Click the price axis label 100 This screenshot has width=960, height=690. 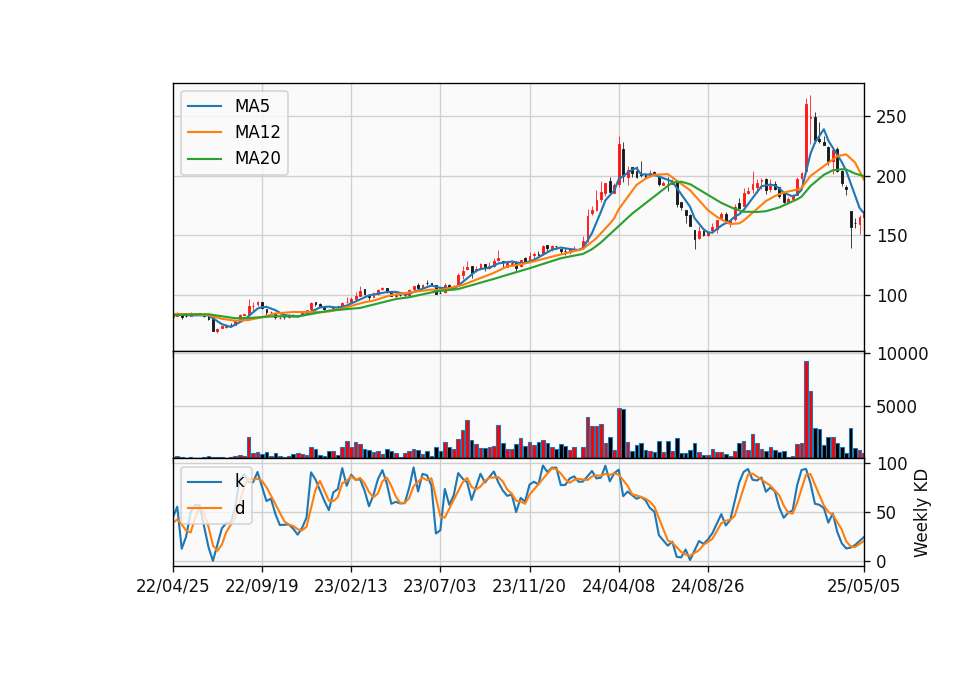891,296
